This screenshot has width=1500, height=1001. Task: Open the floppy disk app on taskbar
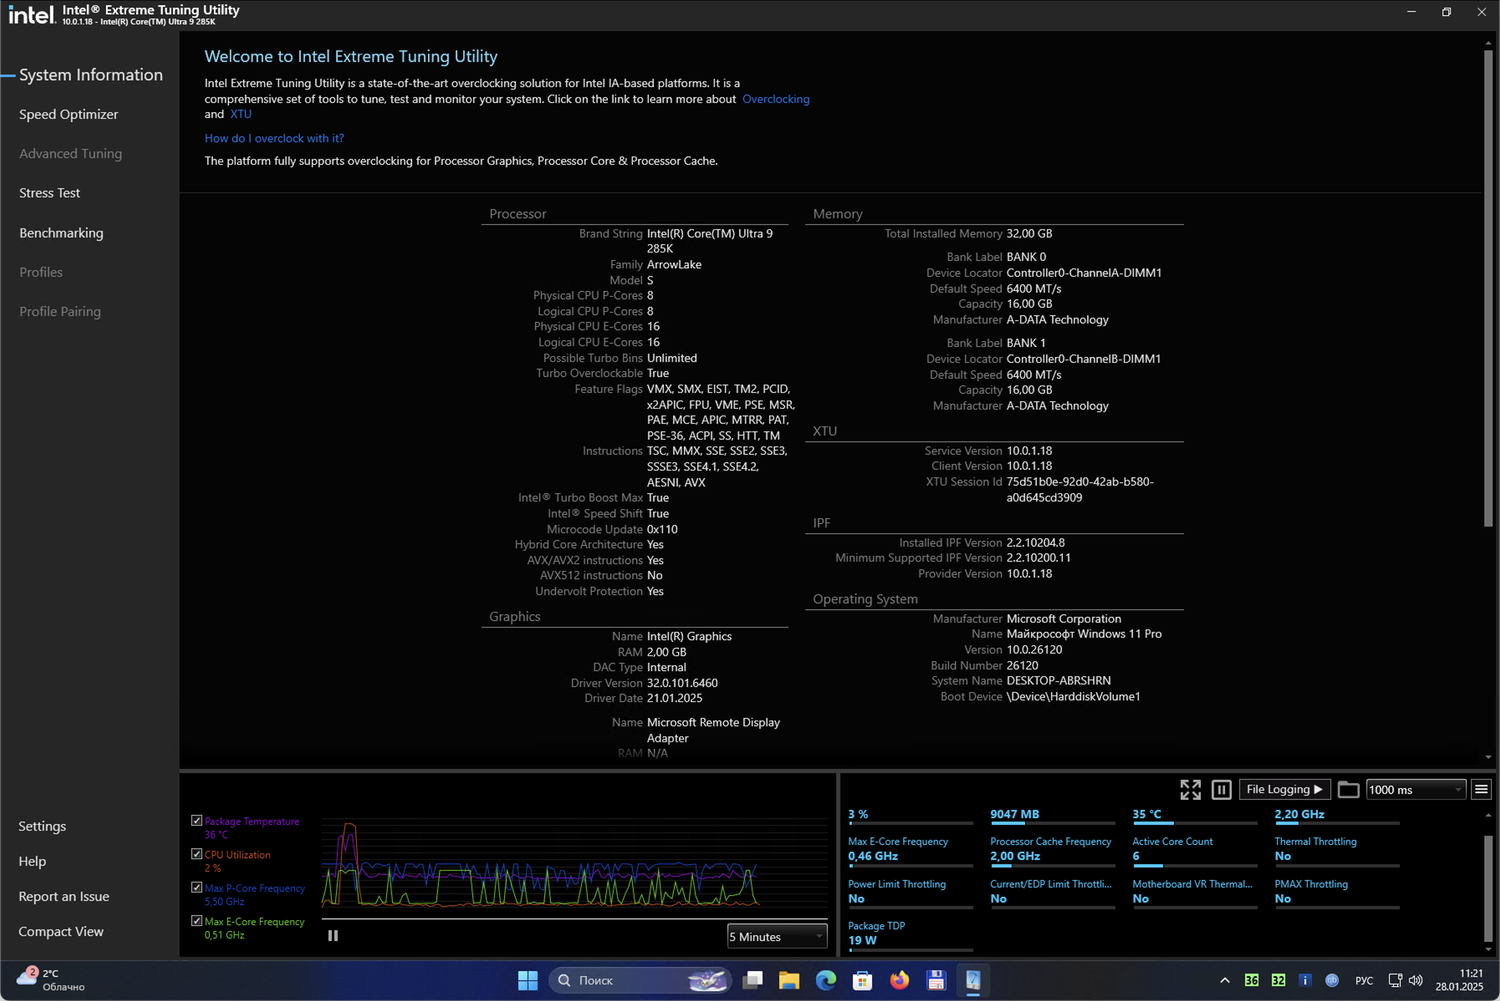click(x=936, y=981)
